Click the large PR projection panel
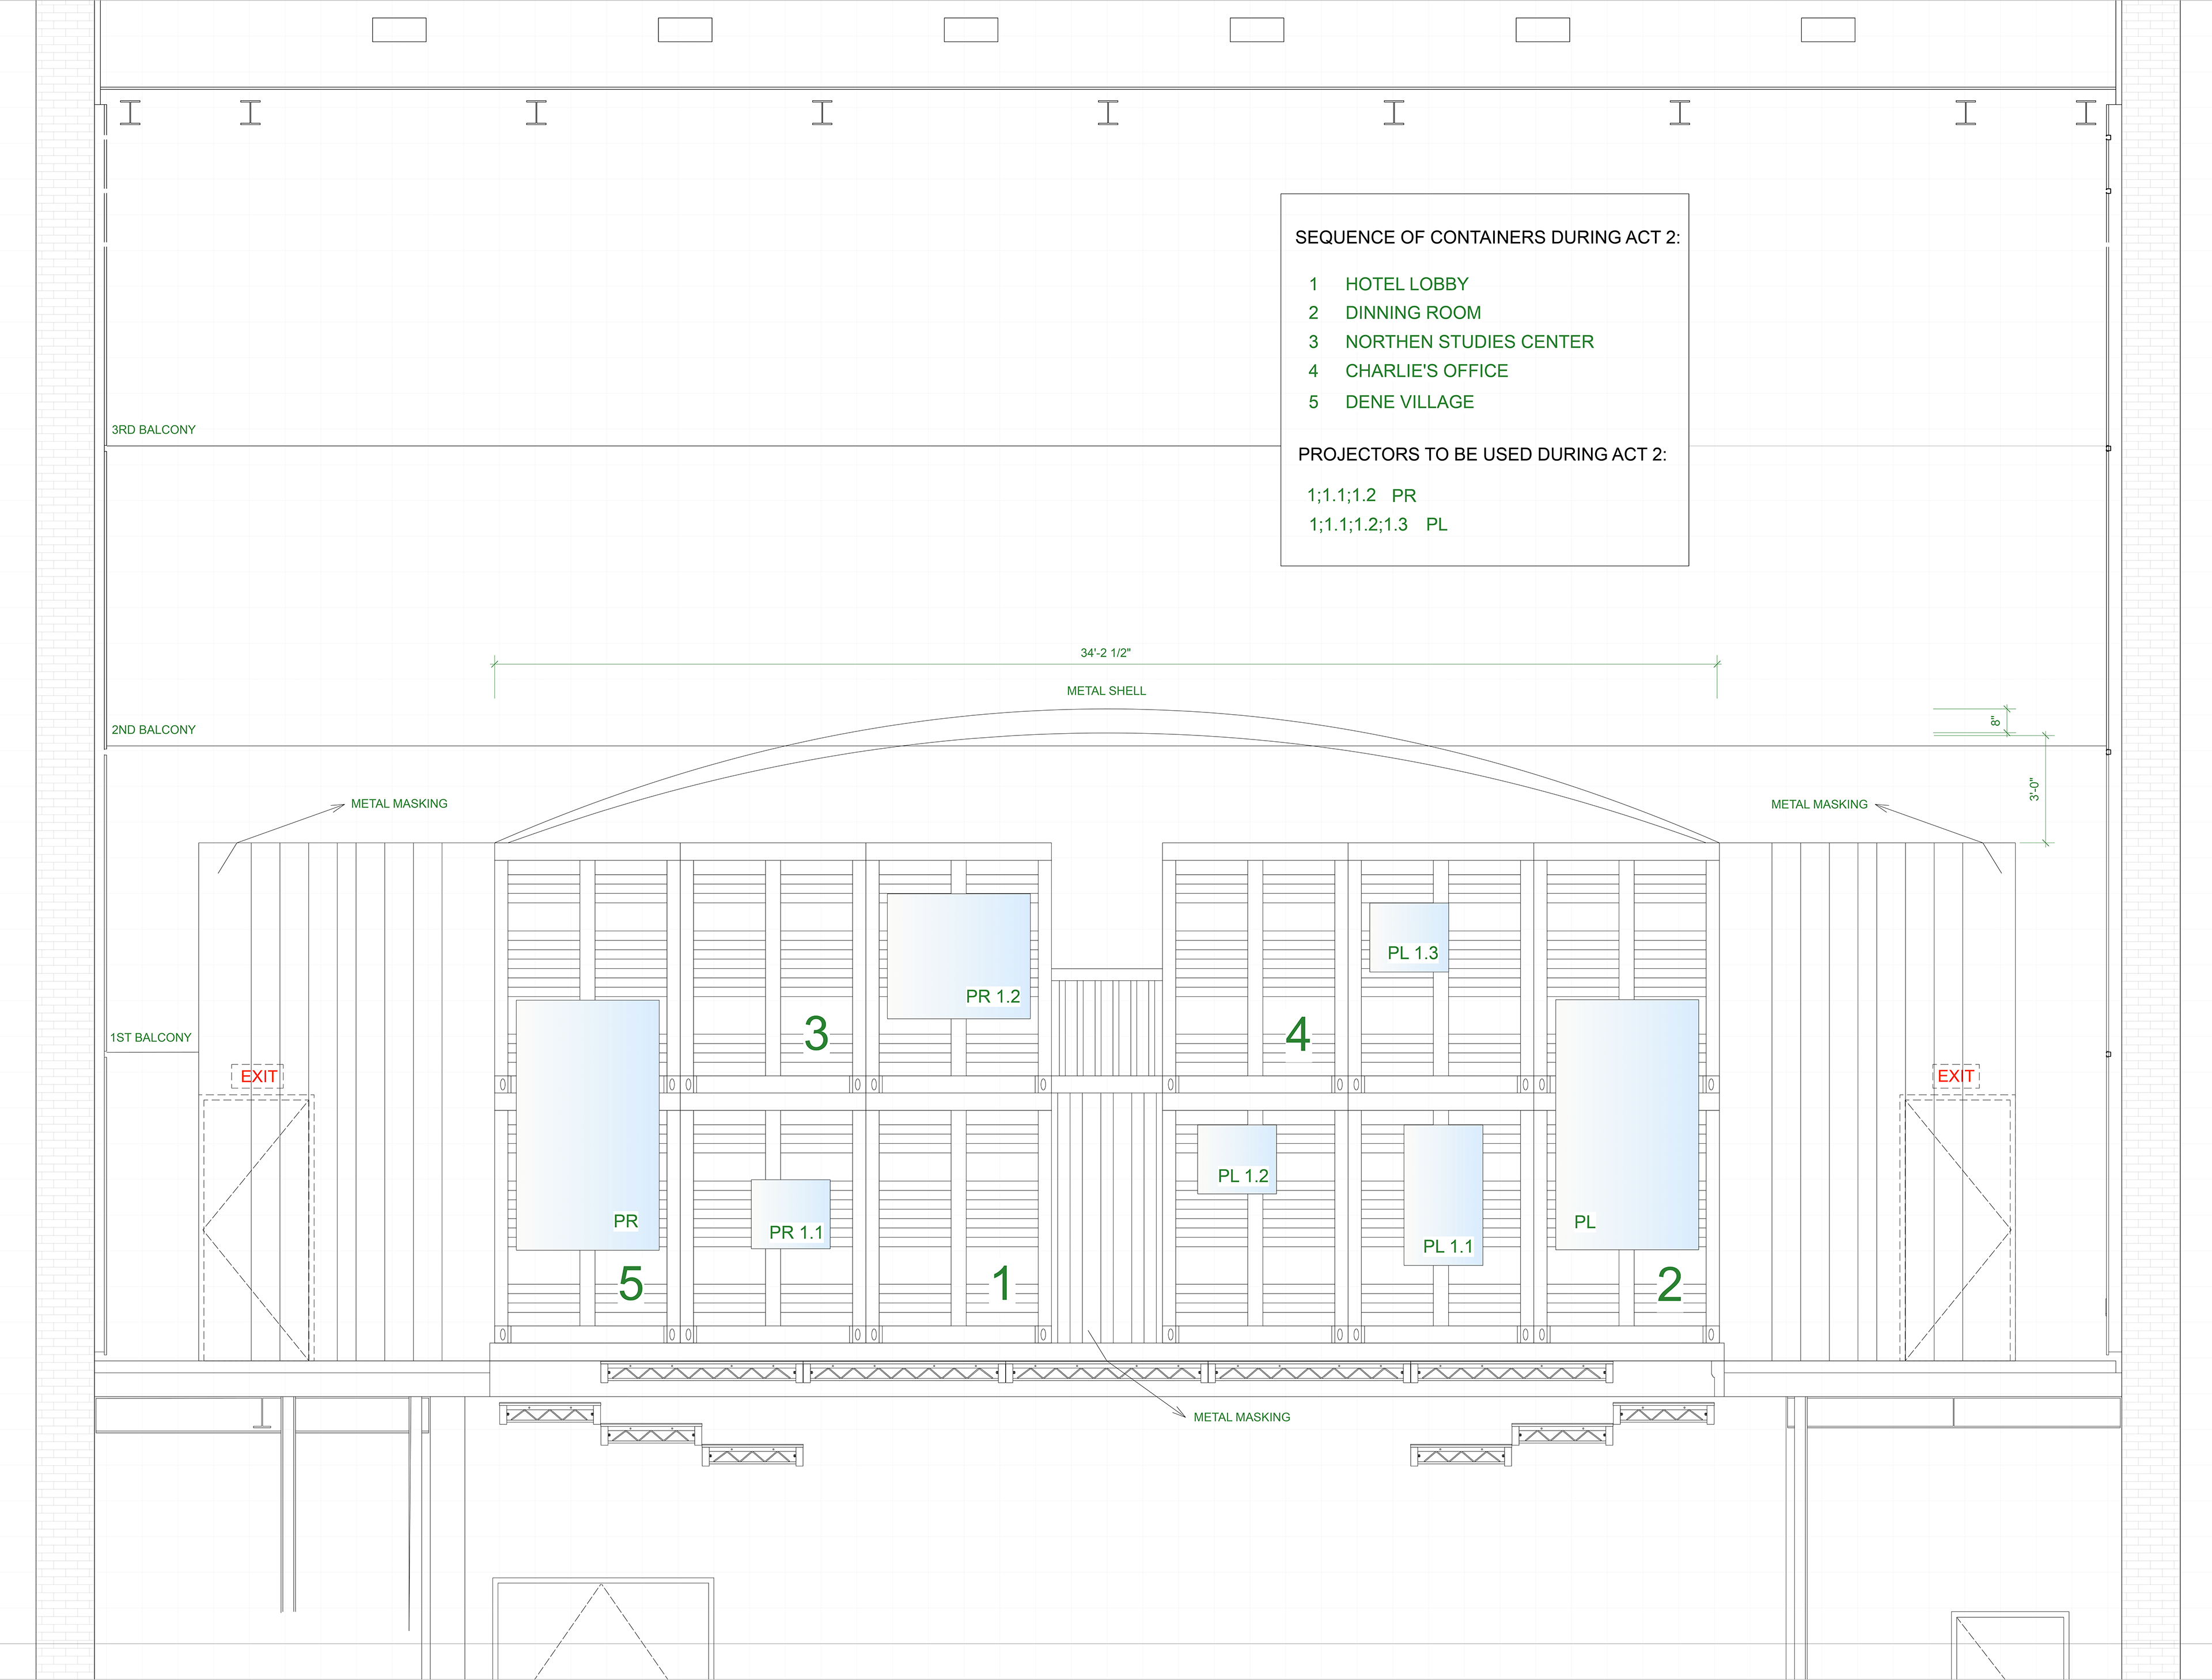Screen dimensions: 2212x1680 [587, 1124]
